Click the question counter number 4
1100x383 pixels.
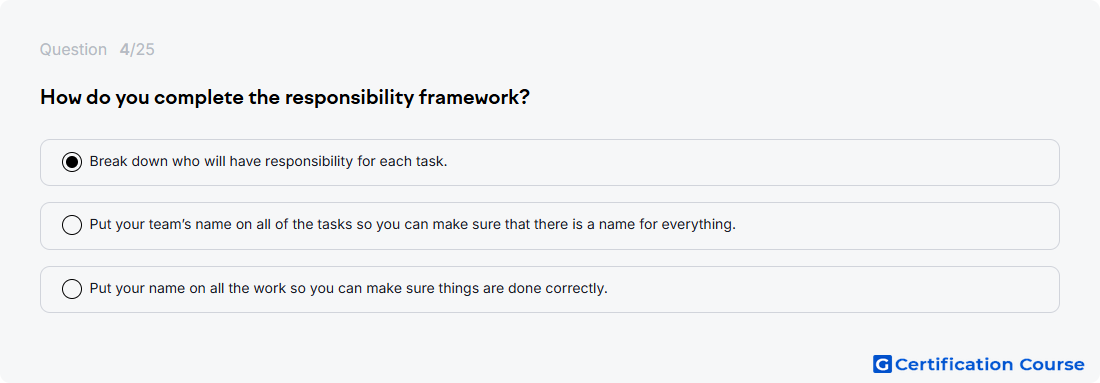124,50
